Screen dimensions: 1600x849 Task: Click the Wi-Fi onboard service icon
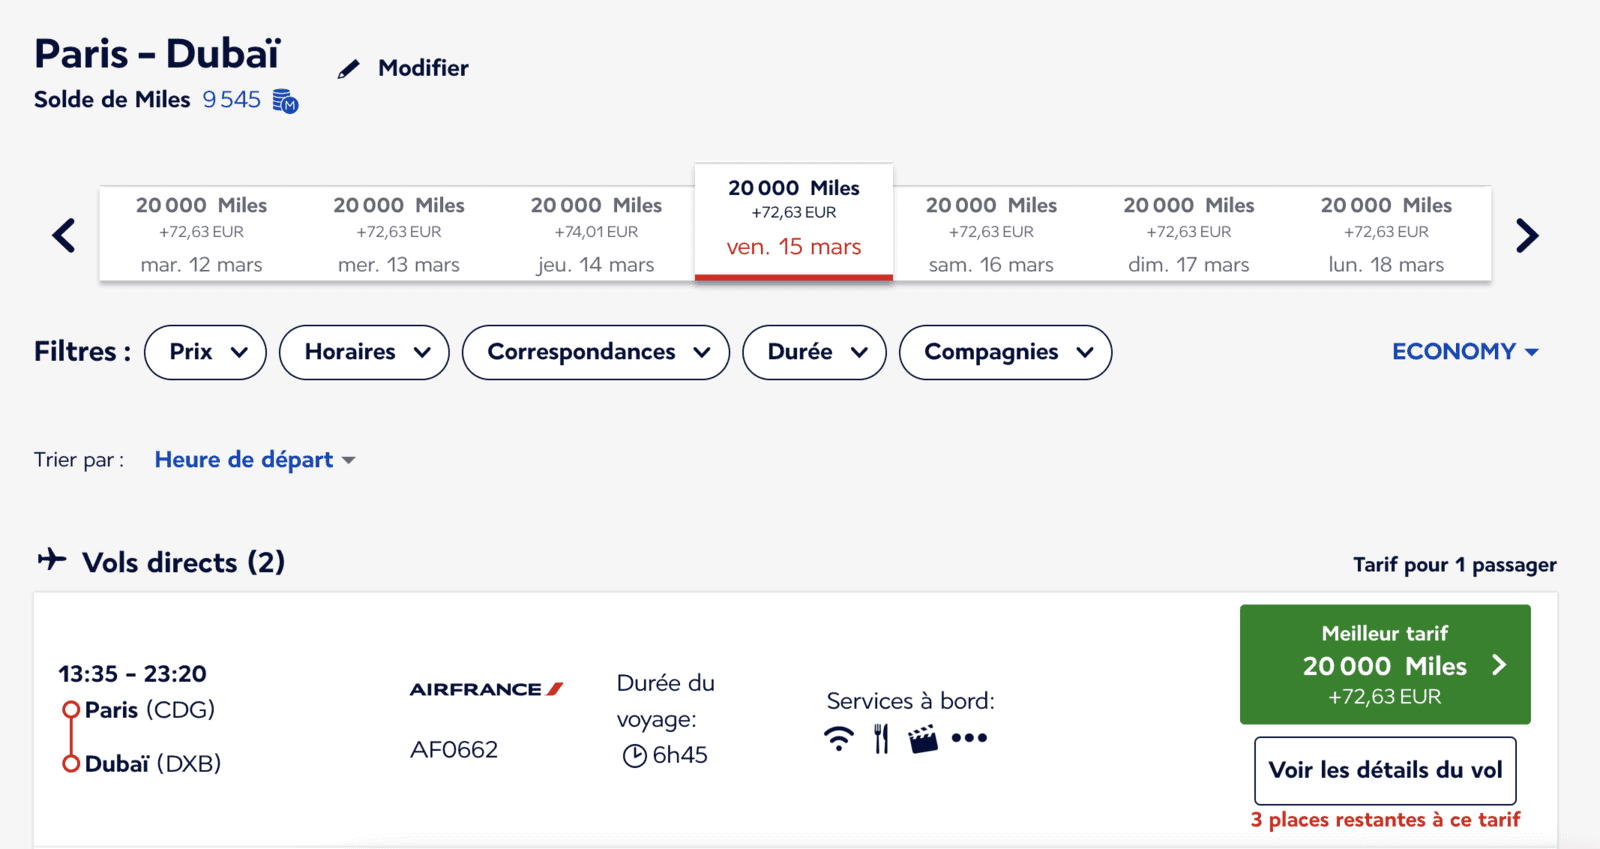click(839, 739)
